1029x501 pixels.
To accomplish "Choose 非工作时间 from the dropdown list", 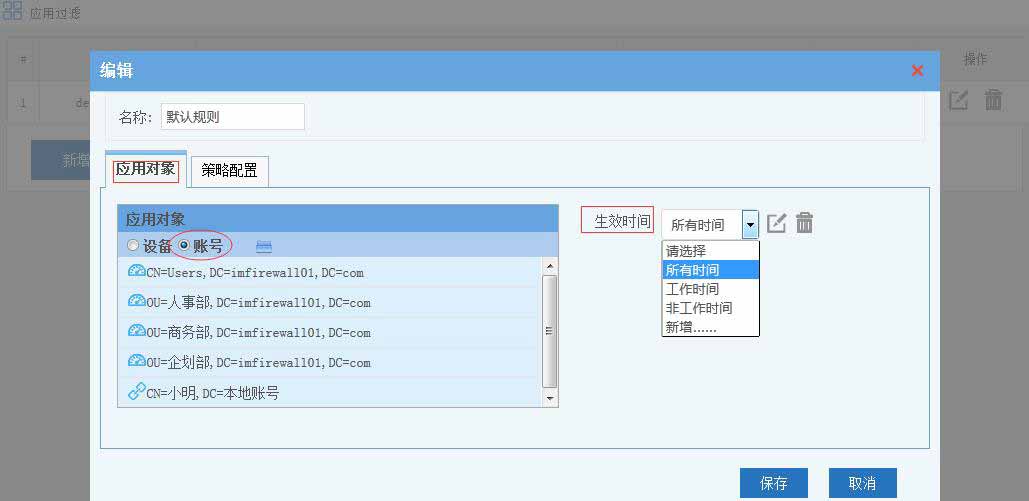I will (x=698, y=308).
